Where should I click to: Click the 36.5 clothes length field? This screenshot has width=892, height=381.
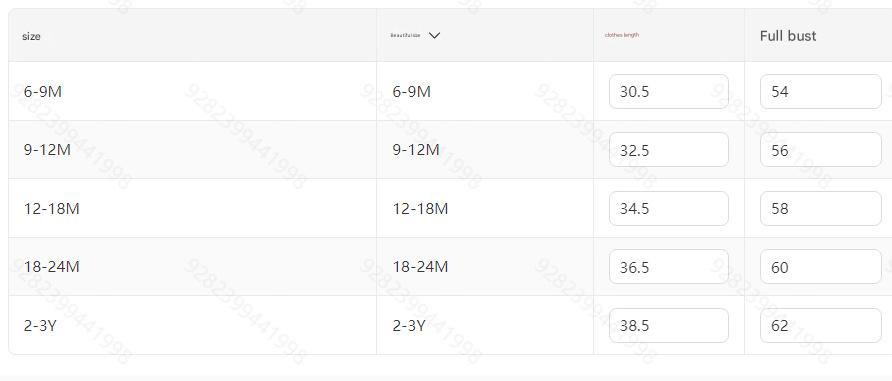click(668, 267)
